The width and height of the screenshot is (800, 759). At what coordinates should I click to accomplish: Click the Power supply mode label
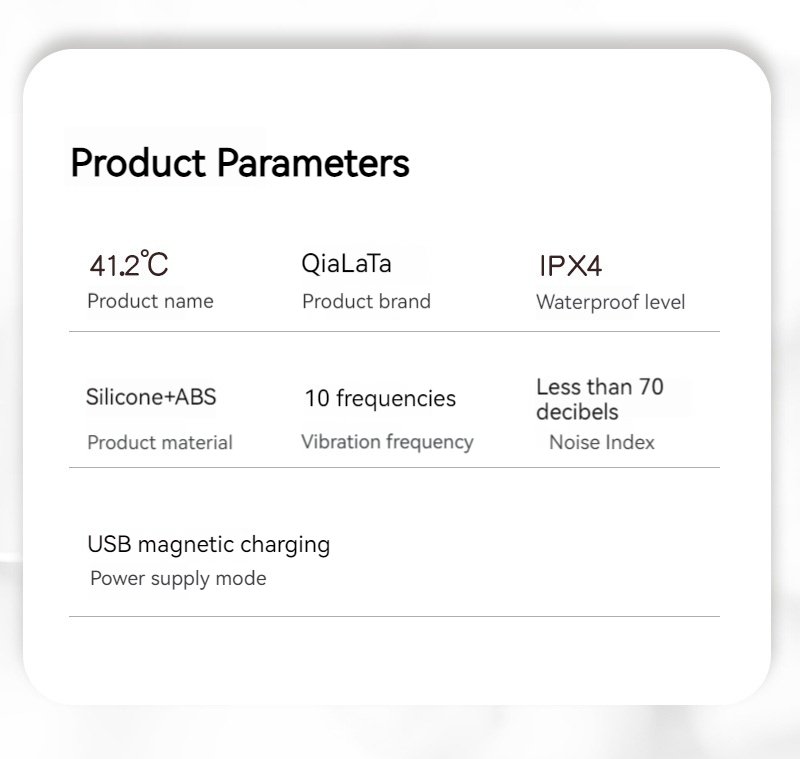click(x=178, y=578)
